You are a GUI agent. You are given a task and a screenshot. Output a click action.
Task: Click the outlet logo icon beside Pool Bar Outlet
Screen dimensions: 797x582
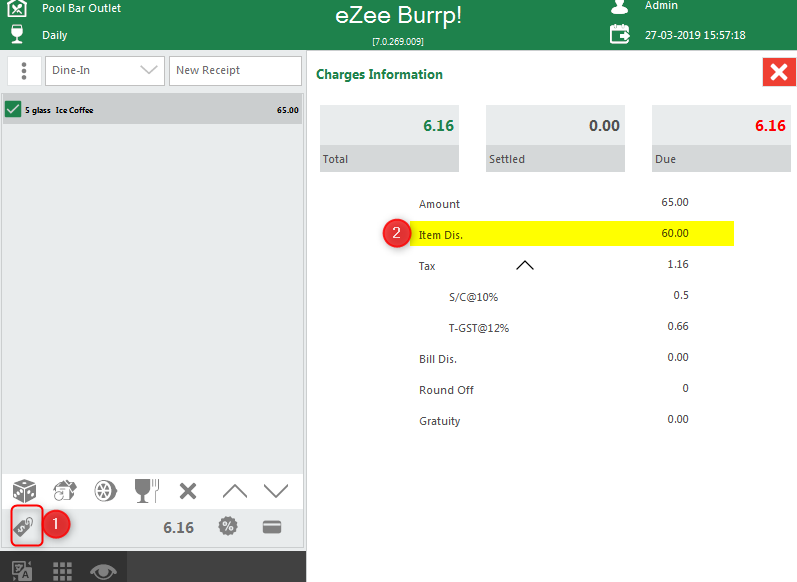[x=17, y=8]
